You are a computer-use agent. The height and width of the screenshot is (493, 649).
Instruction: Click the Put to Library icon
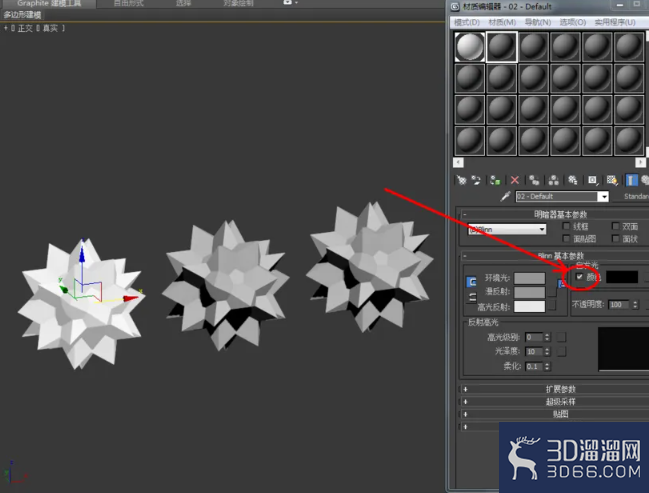pyautogui.click(x=572, y=180)
